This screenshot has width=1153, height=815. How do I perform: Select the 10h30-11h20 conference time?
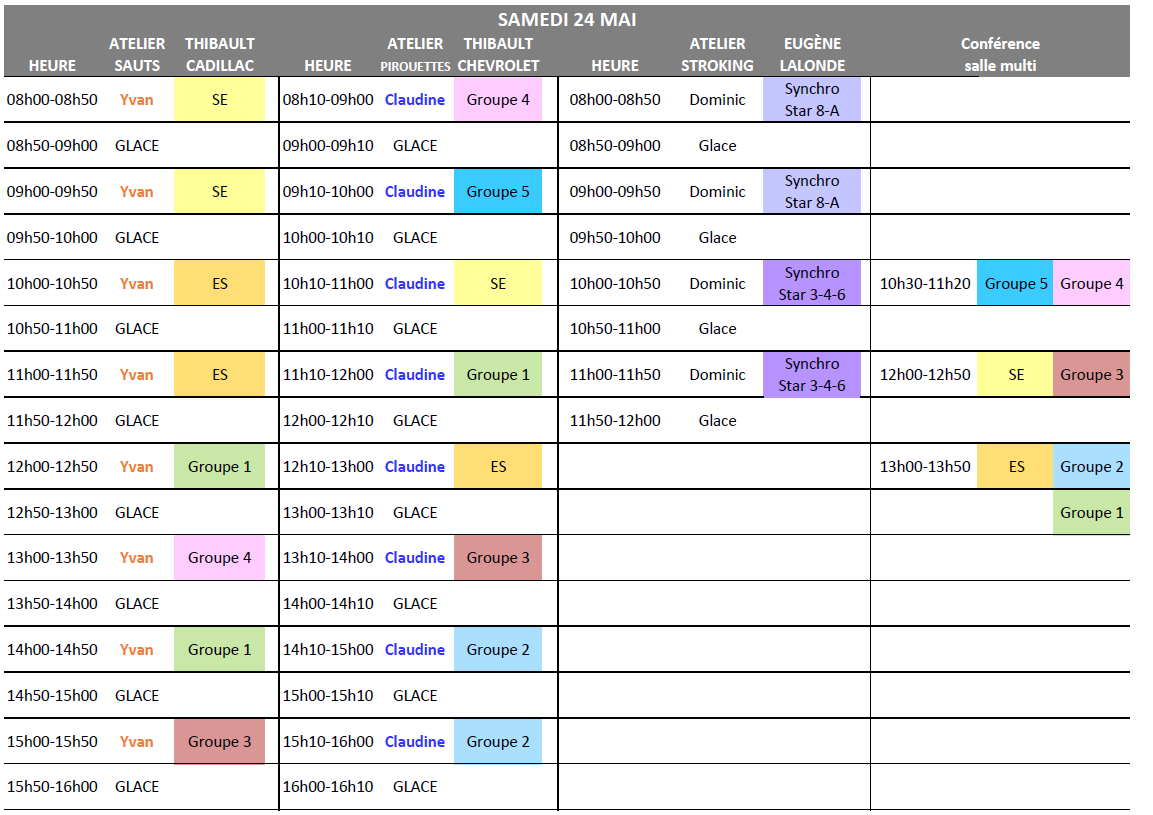click(925, 284)
